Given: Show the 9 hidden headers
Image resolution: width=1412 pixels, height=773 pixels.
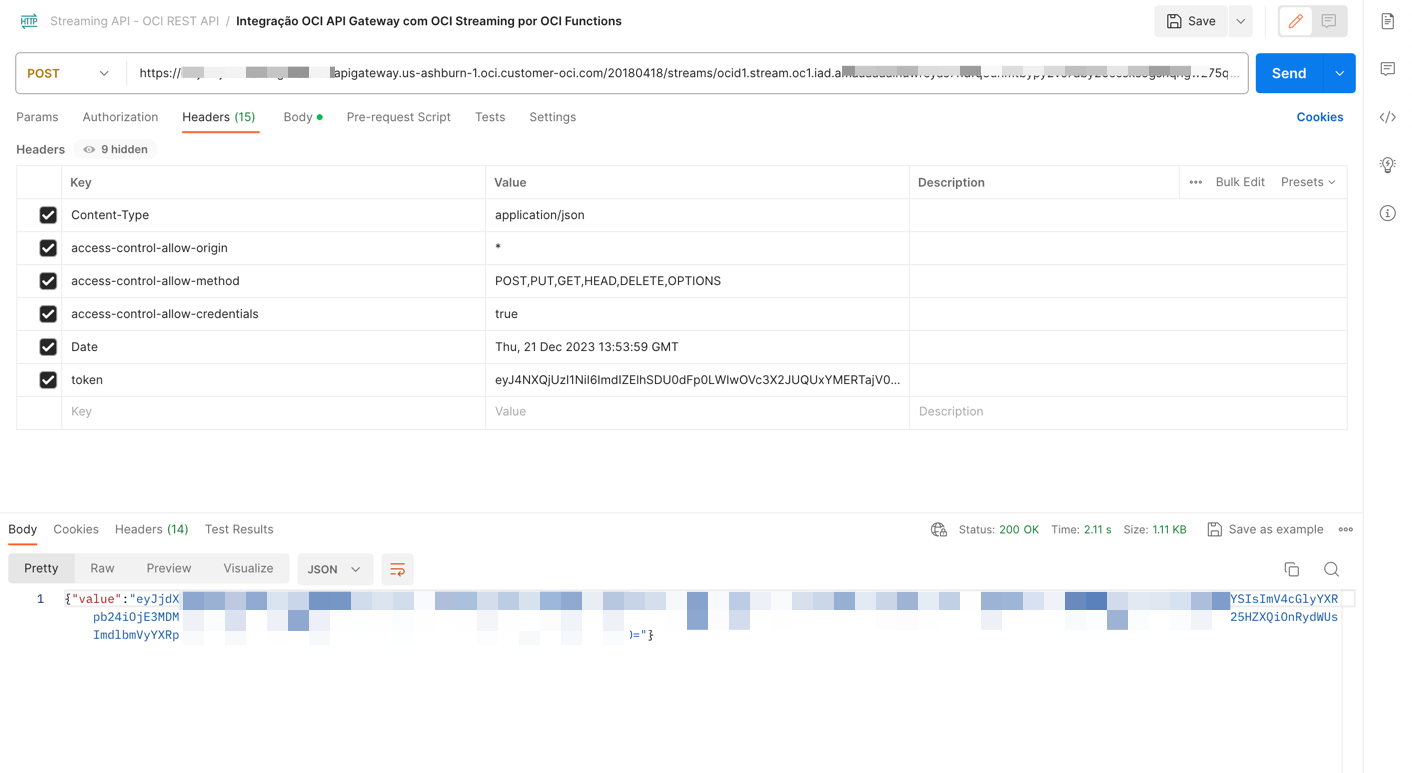Looking at the screenshot, I should coord(115,149).
